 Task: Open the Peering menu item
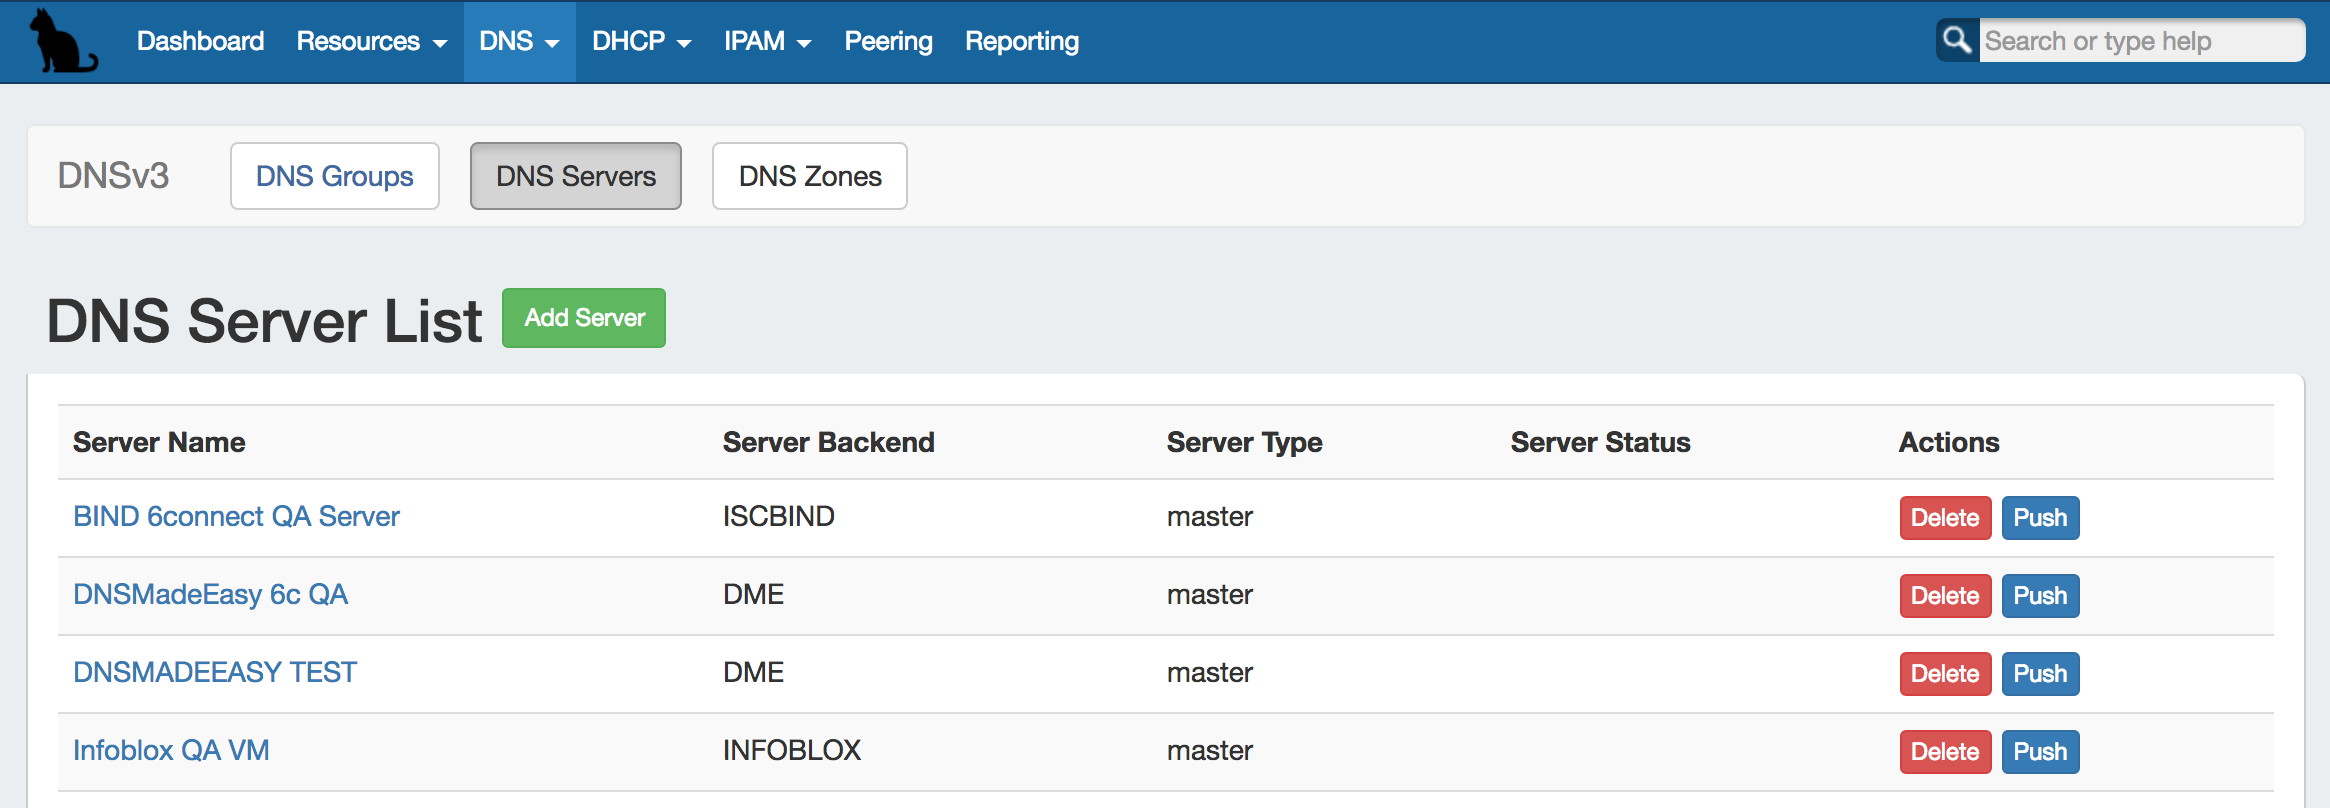coord(888,41)
